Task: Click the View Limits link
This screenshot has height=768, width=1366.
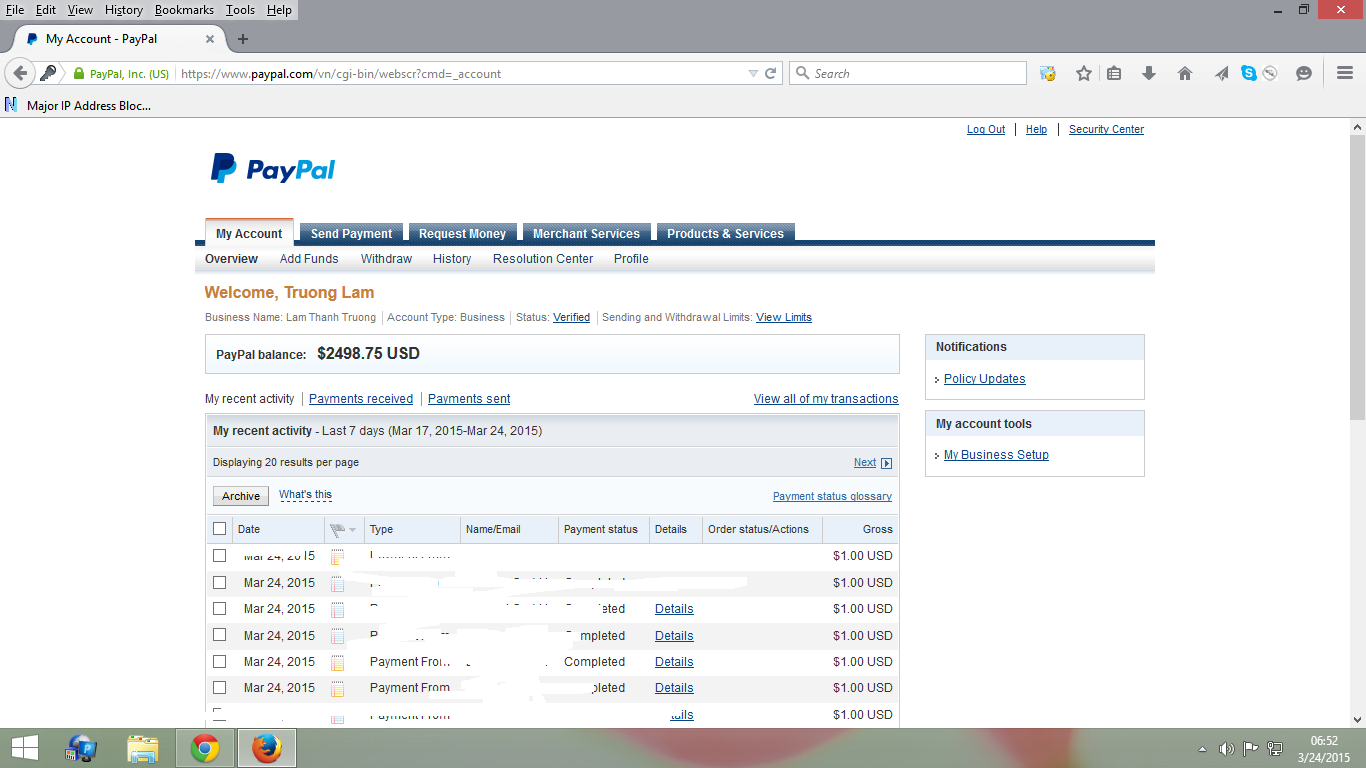Action: [784, 318]
